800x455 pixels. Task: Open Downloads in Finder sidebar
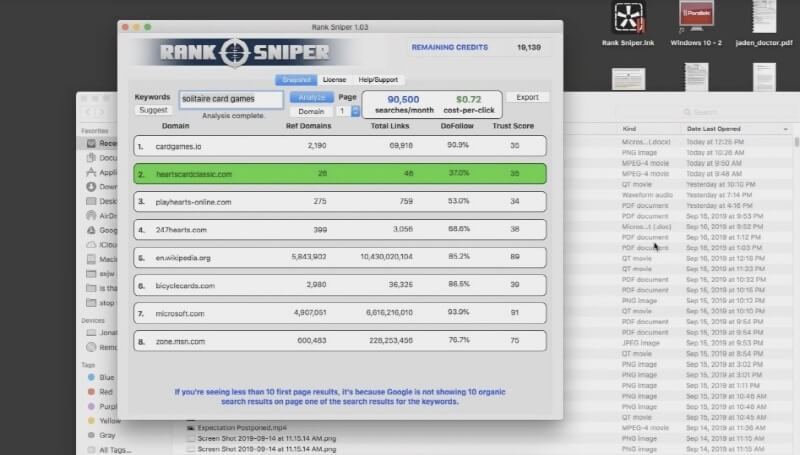click(101, 186)
